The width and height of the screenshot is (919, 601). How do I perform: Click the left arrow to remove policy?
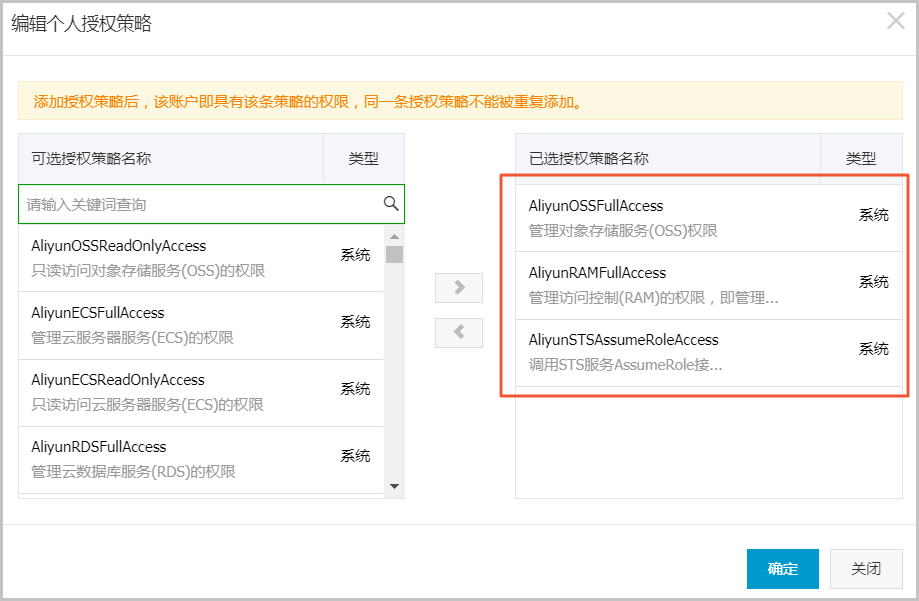459,333
